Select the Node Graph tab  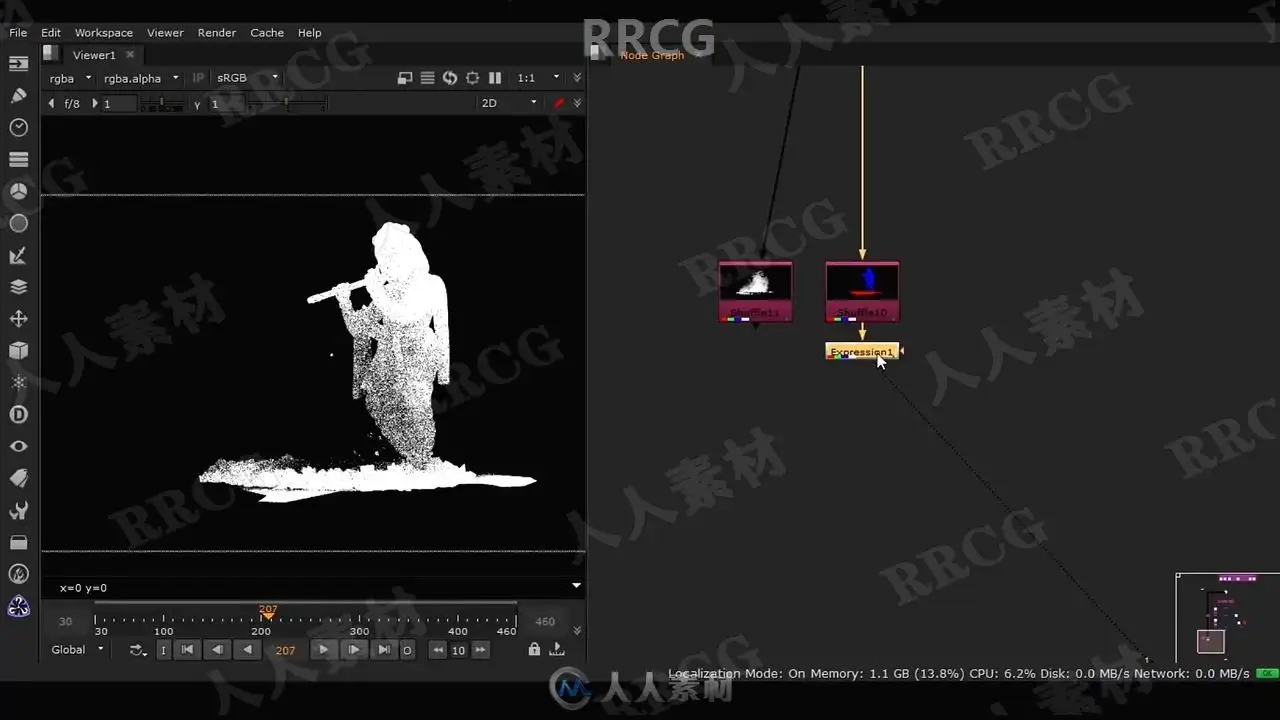click(x=652, y=55)
